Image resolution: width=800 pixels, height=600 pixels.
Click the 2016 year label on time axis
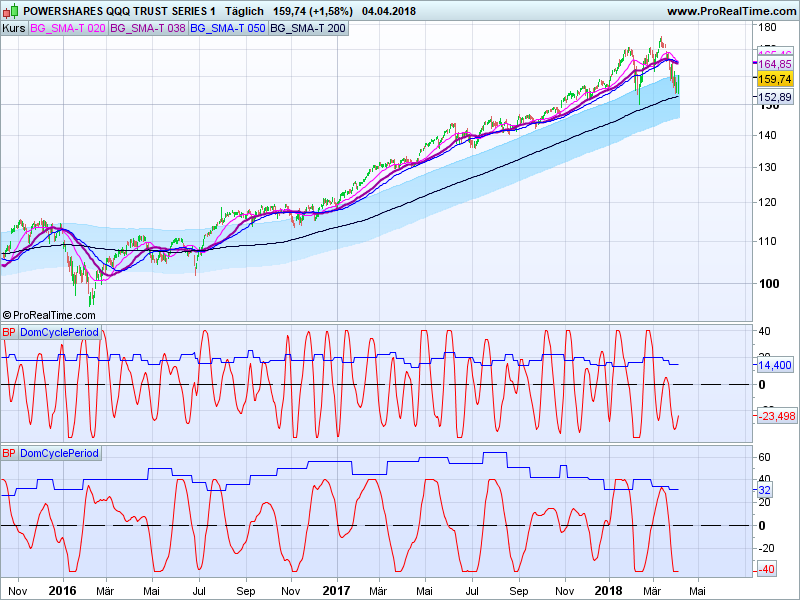62,590
